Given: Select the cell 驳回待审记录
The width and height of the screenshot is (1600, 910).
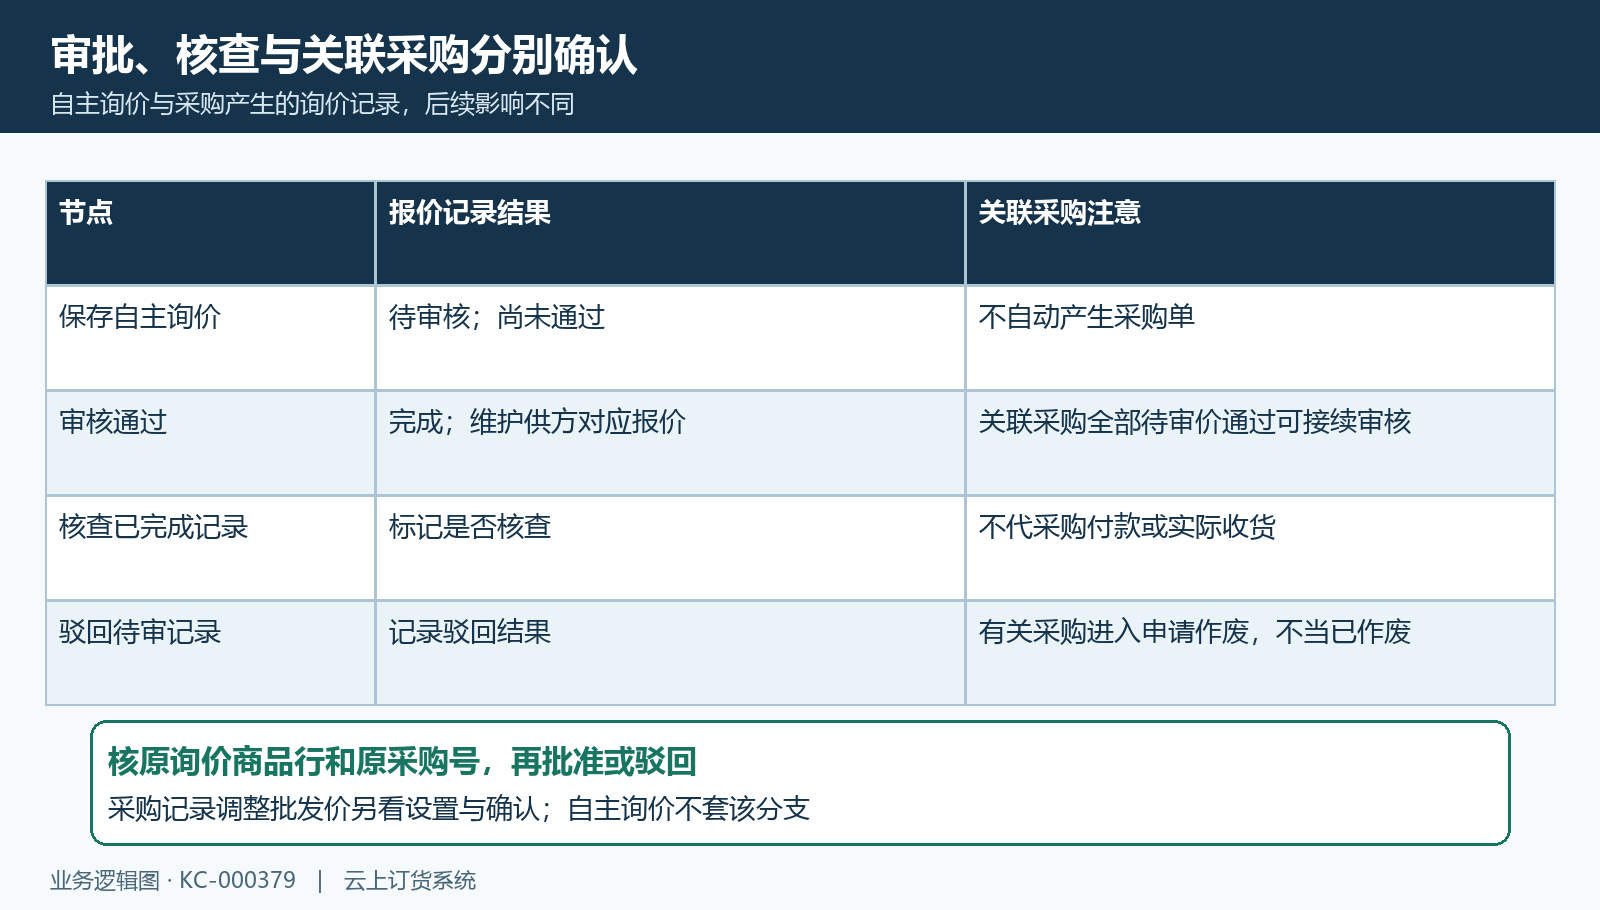Looking at the screenshot, I should (211, 653).
